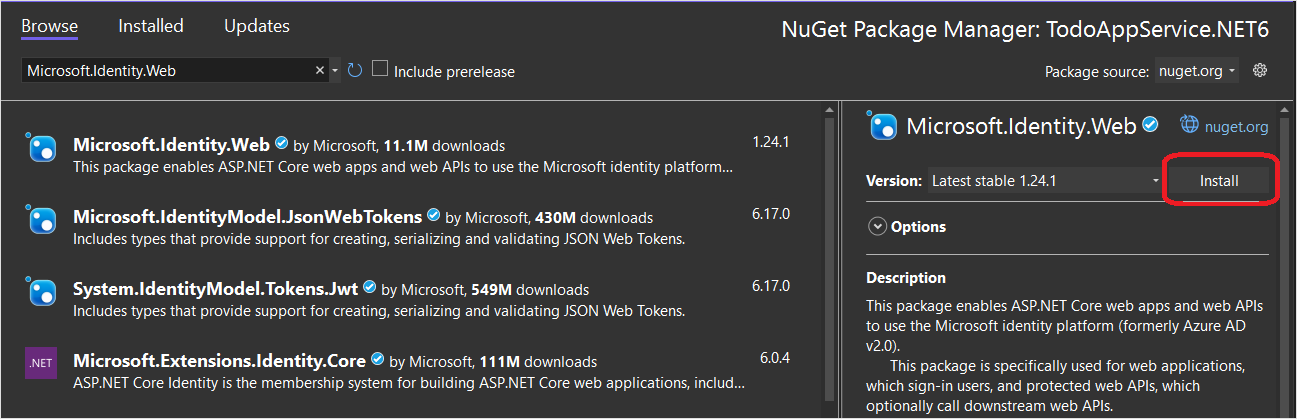Select the Microsoft.Extensions.Identity.Core package title

[x=220, y=360]
